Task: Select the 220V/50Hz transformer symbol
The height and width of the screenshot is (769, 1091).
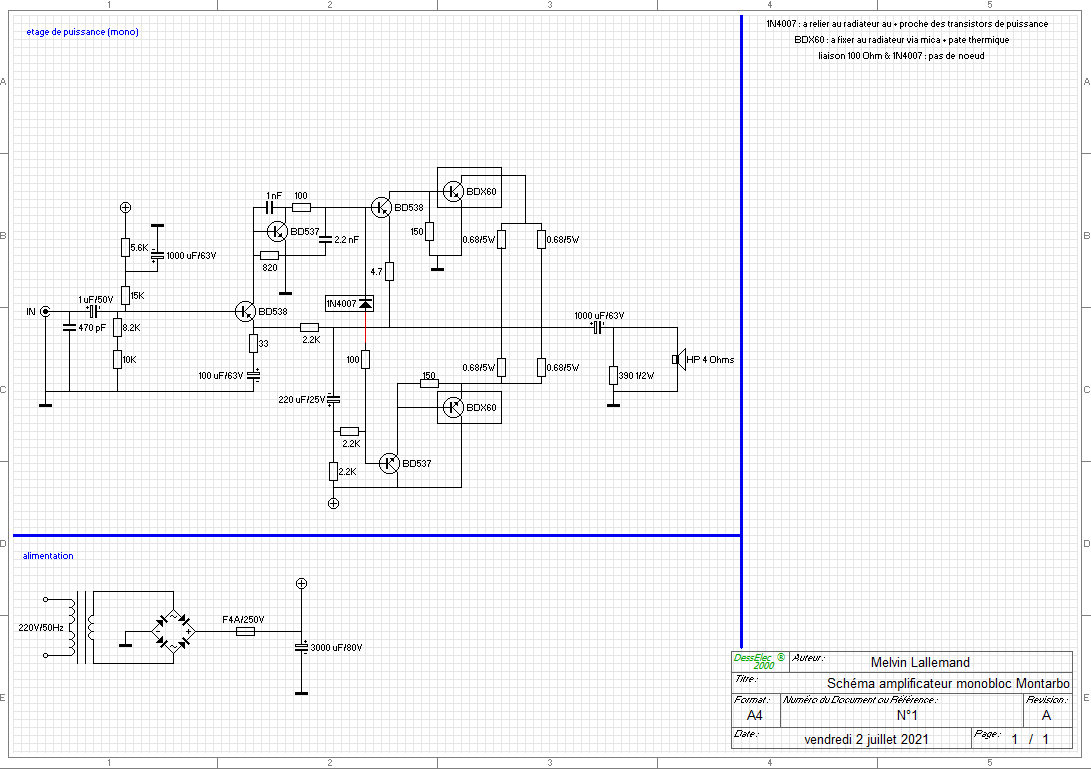Action: (x=80, y=628)
